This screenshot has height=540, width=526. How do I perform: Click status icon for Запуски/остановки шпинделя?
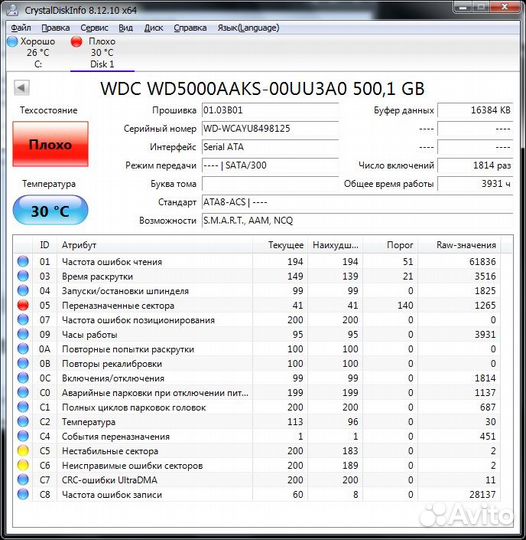pyautogui.click(x=23, y=291)
